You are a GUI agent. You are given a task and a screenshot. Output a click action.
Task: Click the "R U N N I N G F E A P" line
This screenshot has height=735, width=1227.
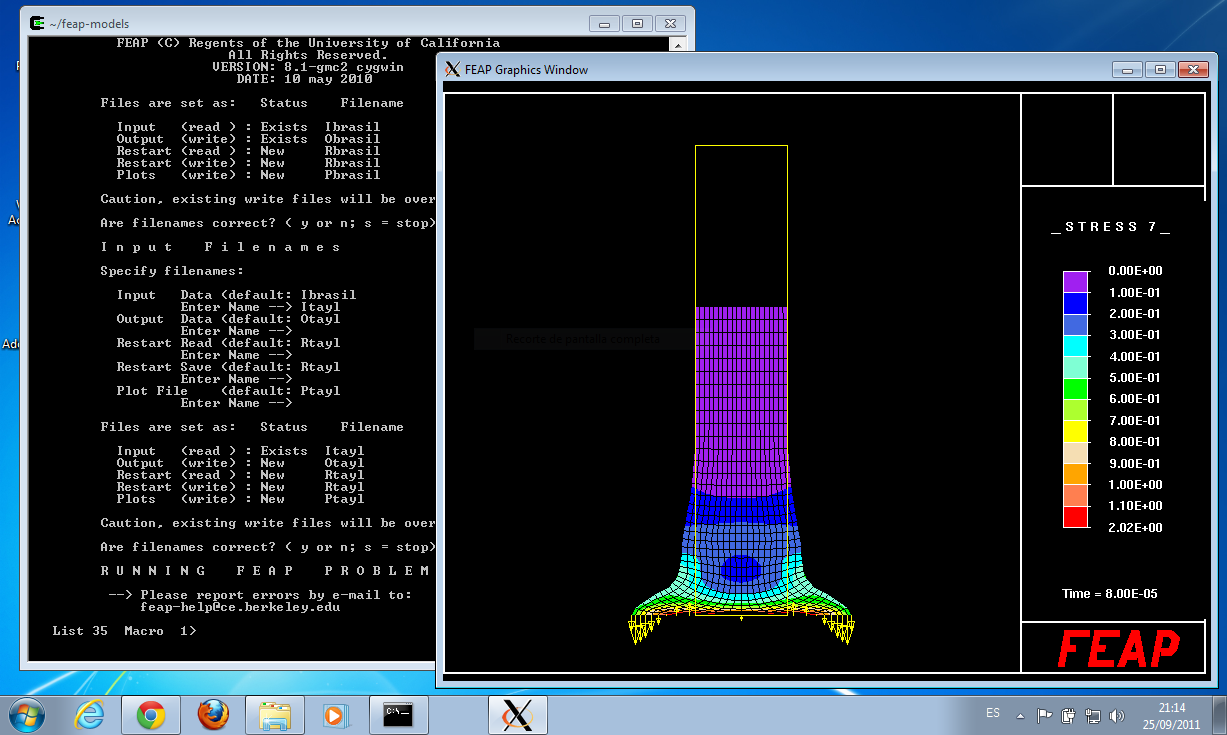pos(264,571)
